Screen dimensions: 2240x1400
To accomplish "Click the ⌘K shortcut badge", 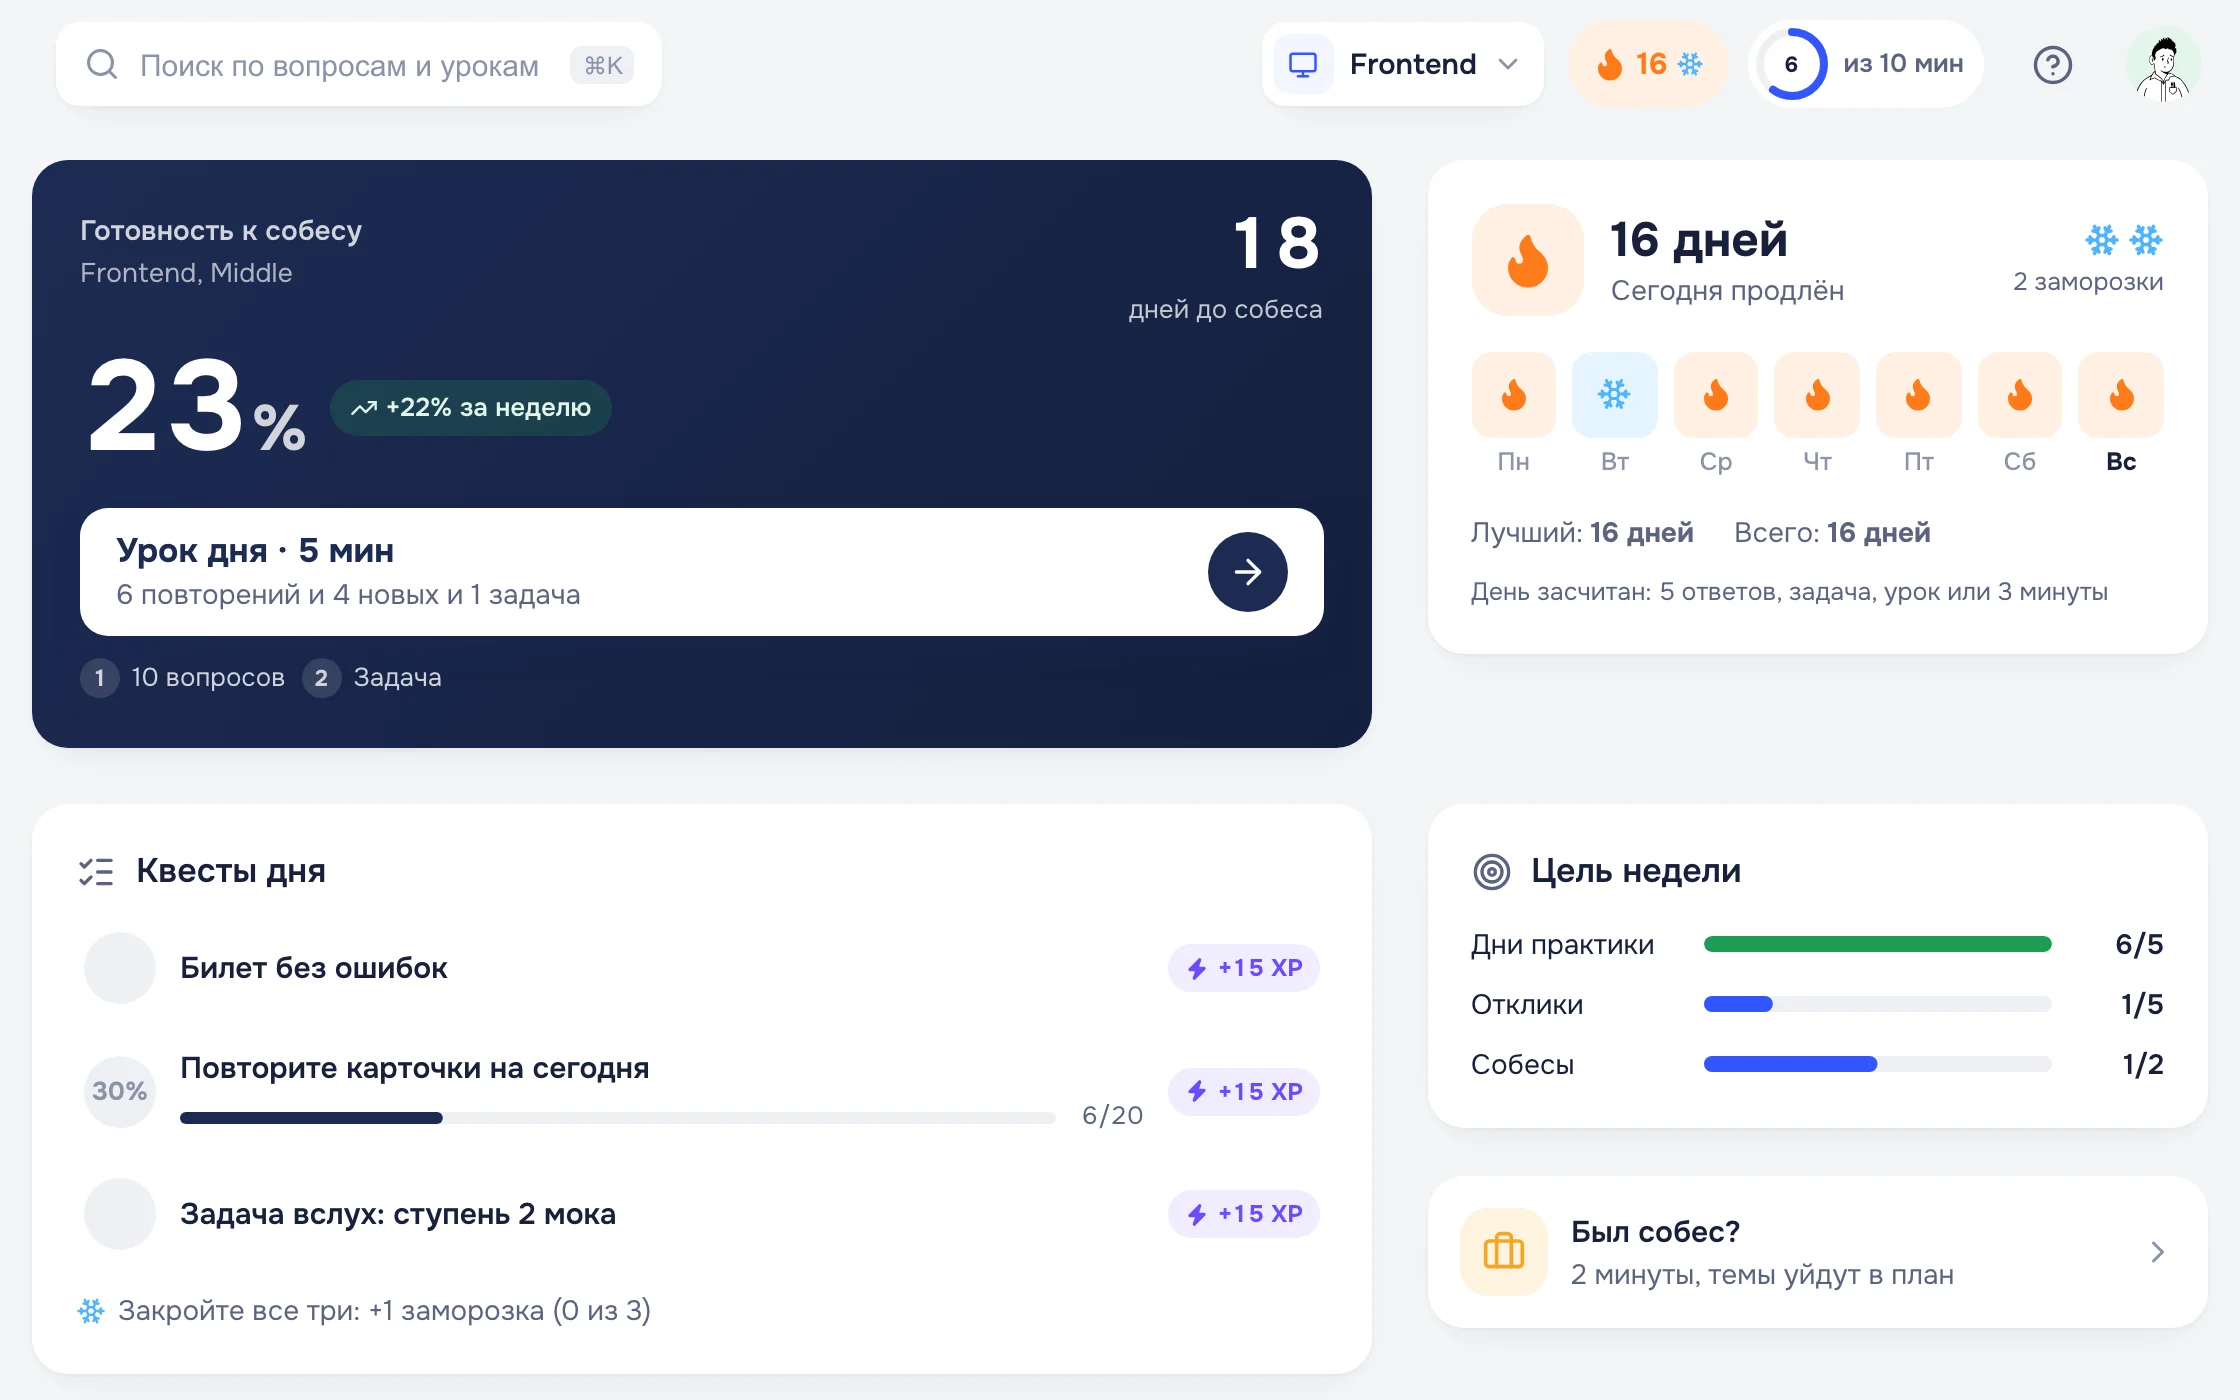I will coord(603,65).
